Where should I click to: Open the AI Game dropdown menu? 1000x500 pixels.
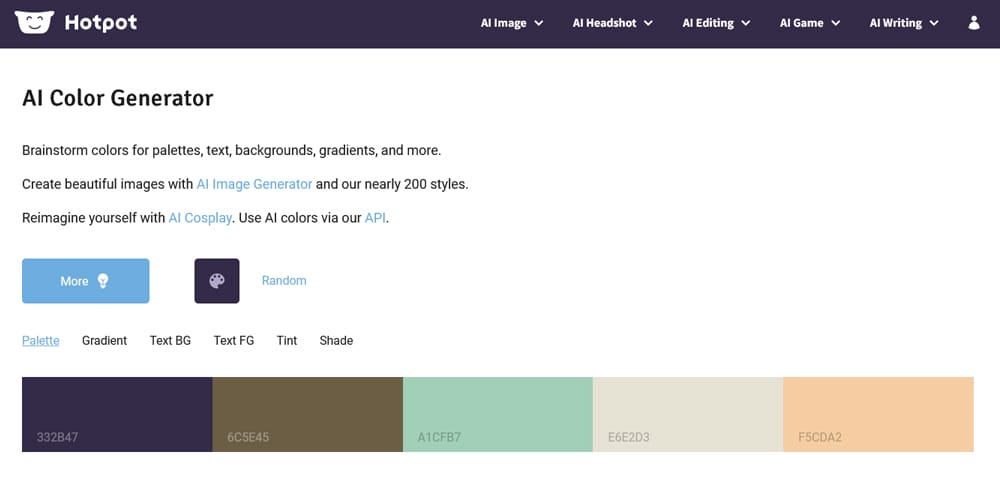coord(810,23)
